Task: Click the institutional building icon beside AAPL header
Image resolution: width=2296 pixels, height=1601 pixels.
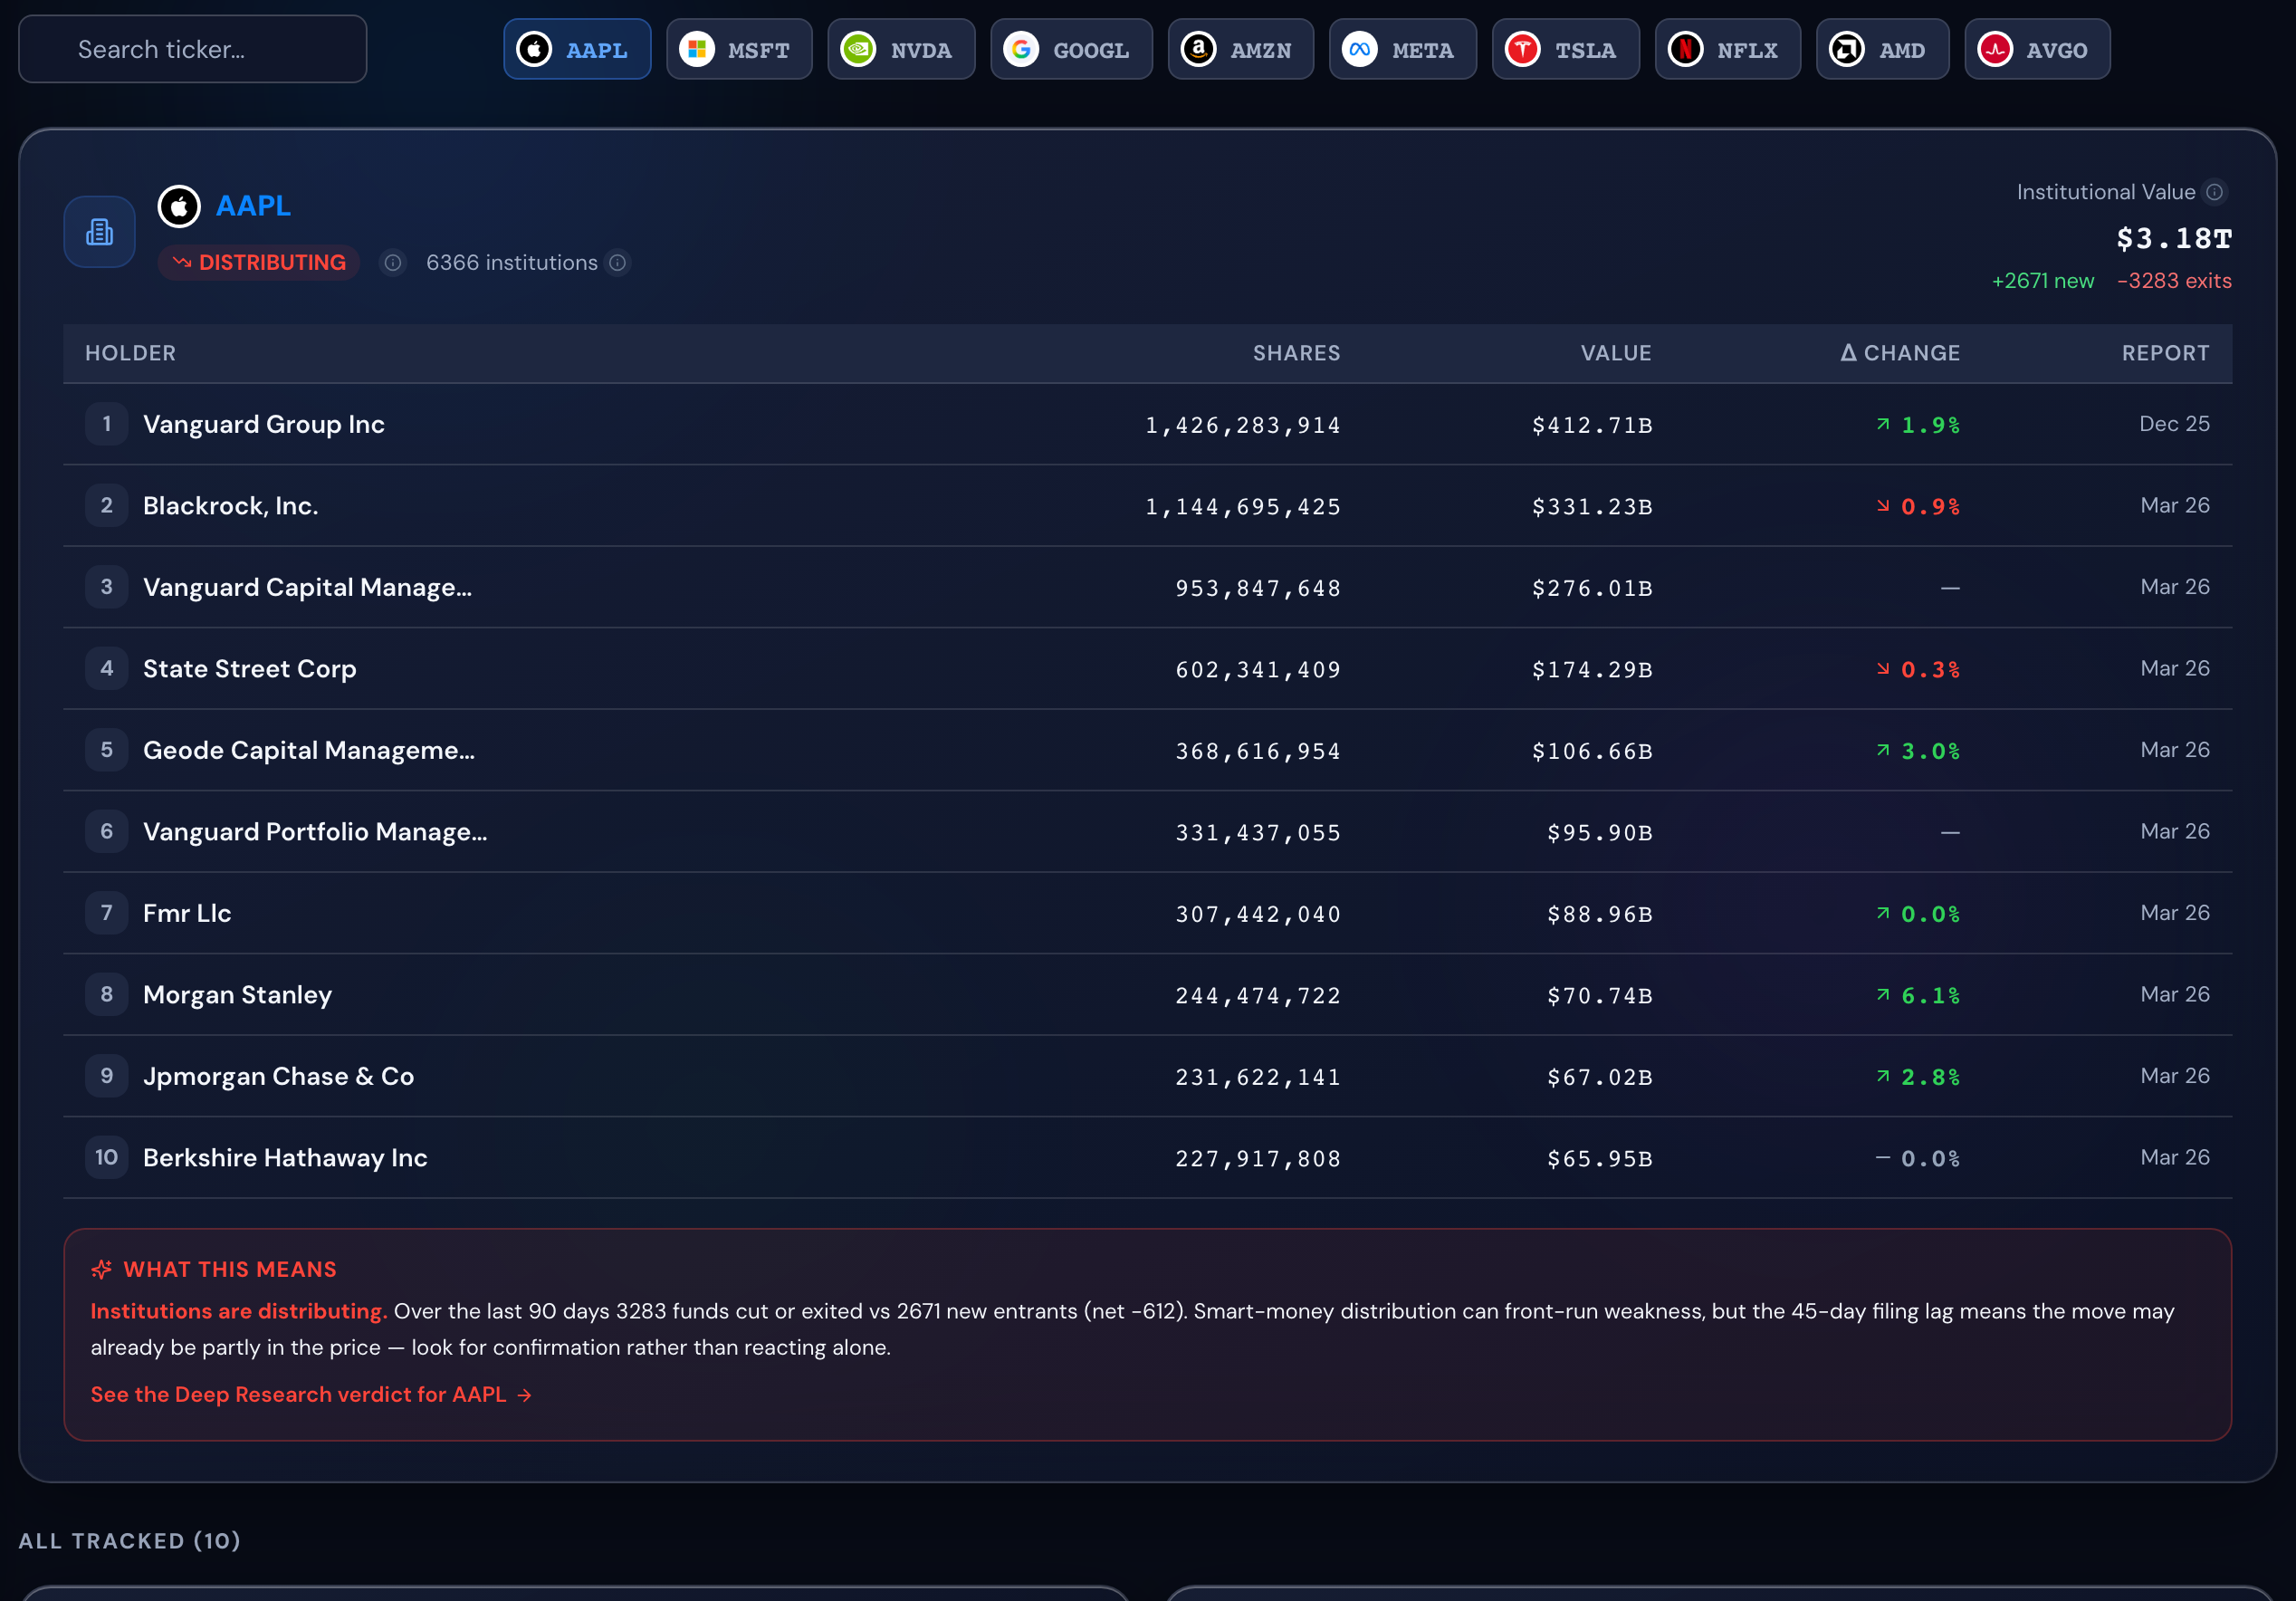Action: point(100,232)
